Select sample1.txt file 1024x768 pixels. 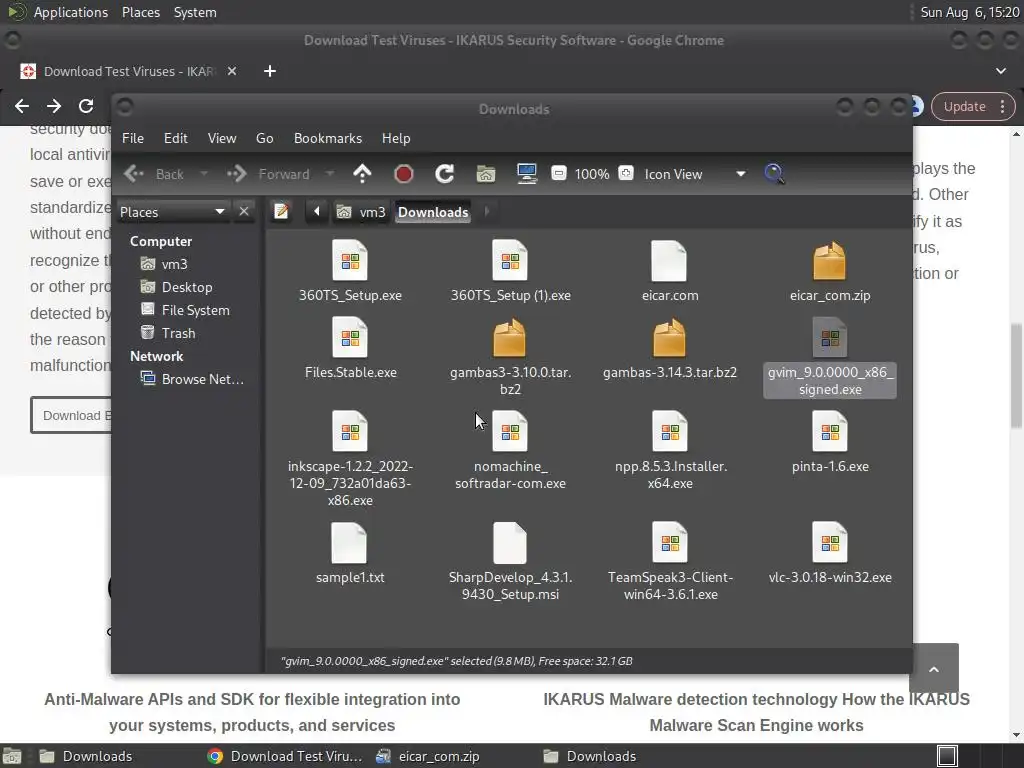click(350, 553)
